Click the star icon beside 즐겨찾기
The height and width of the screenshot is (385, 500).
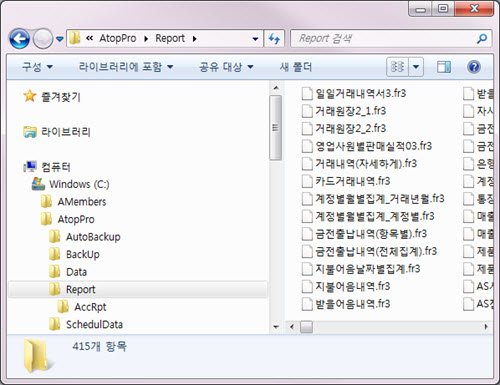[x=30, y=96]
